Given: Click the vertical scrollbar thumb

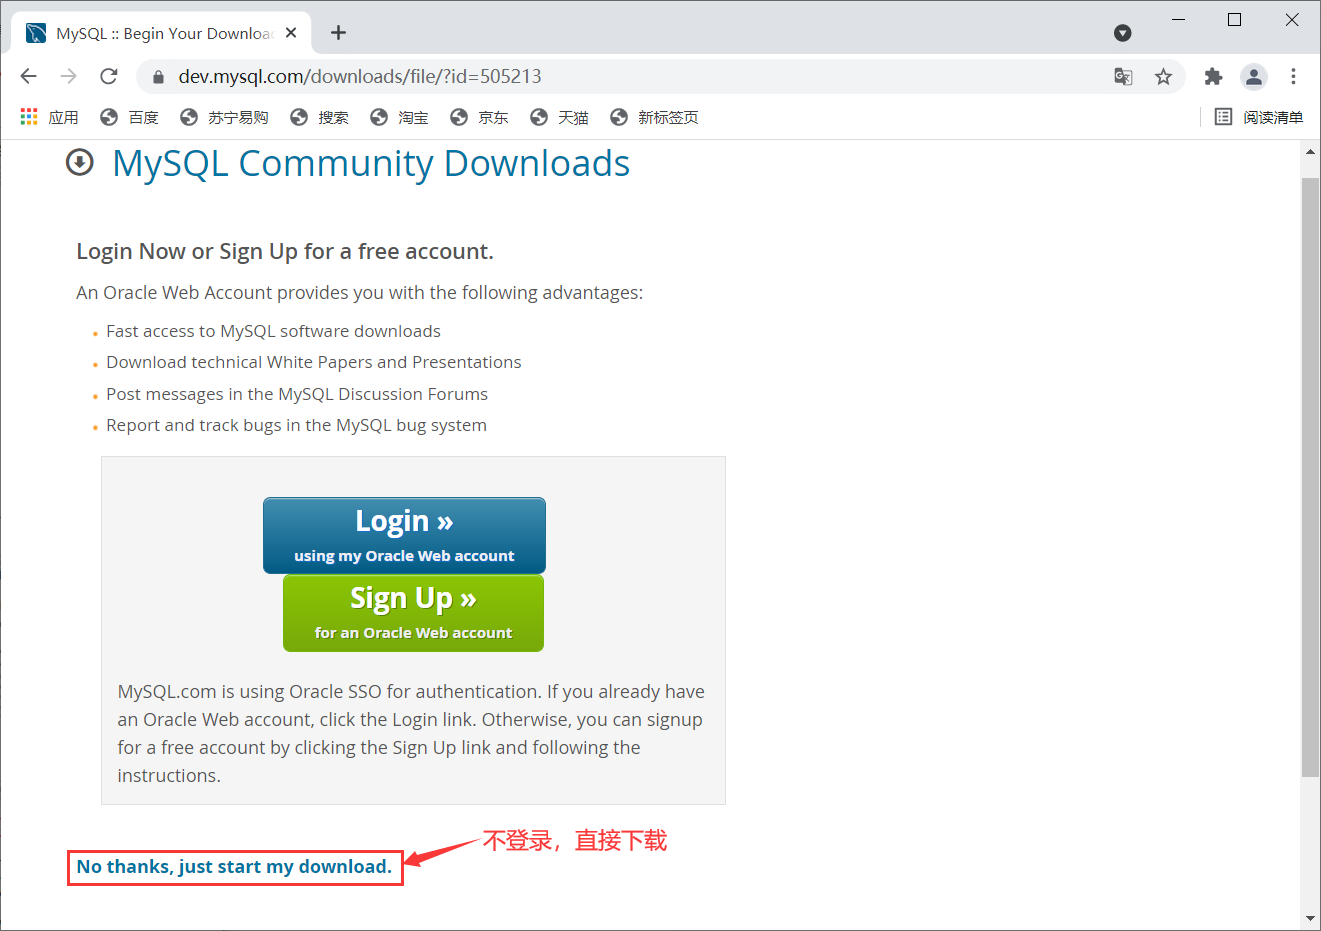Looking at the screenshot, I should point(1310,477).
